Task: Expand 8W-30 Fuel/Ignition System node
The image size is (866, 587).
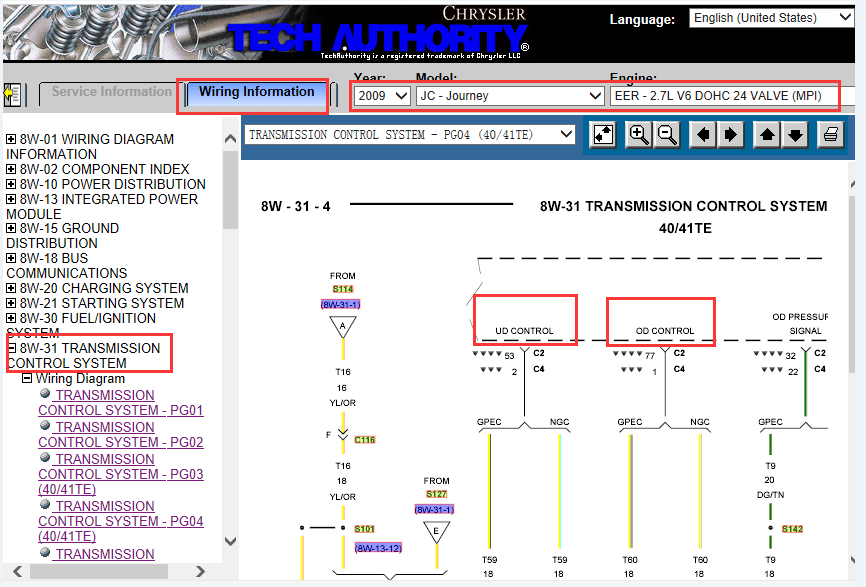Action: [11, 318]
